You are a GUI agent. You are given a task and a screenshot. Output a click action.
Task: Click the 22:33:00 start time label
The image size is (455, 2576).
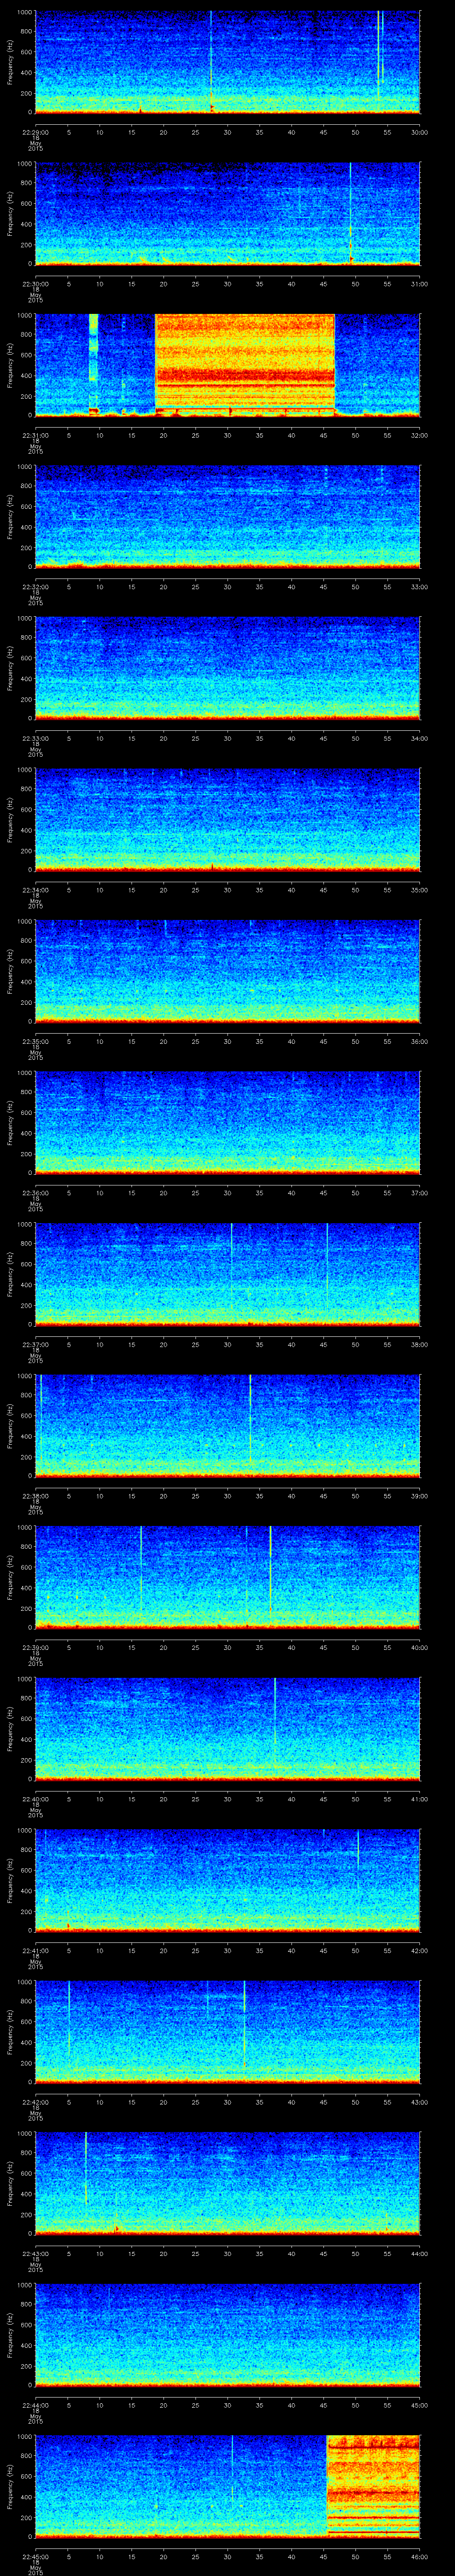(35, 738)
